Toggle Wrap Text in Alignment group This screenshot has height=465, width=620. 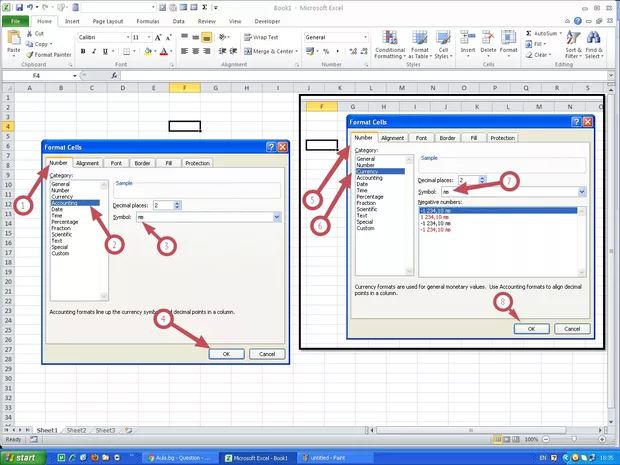(261, 37)
